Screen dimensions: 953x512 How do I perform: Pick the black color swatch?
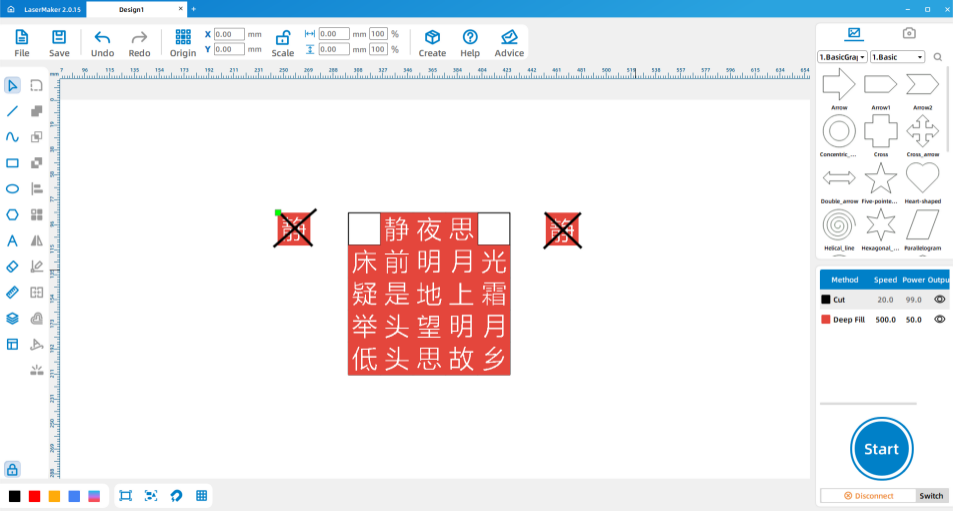point(15,496)
